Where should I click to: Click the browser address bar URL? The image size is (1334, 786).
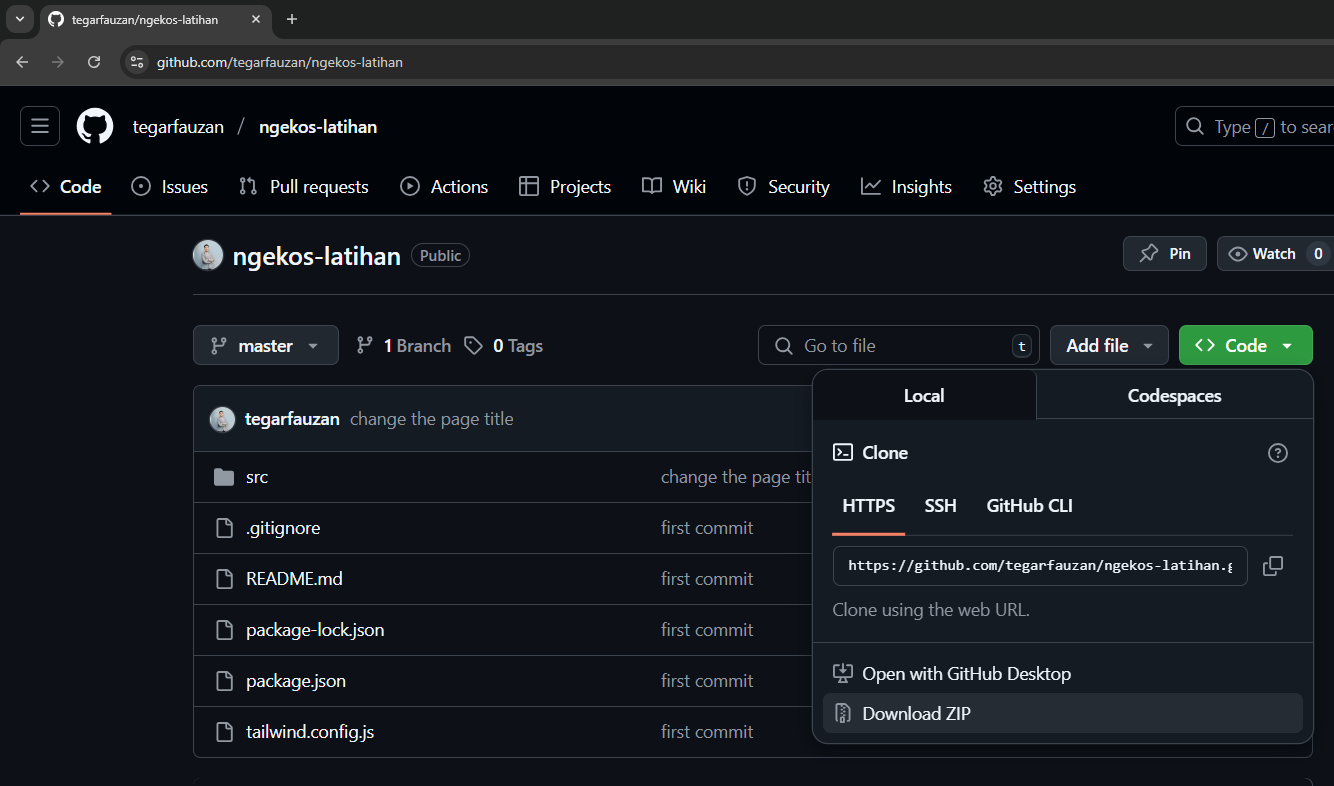(280, 62)
